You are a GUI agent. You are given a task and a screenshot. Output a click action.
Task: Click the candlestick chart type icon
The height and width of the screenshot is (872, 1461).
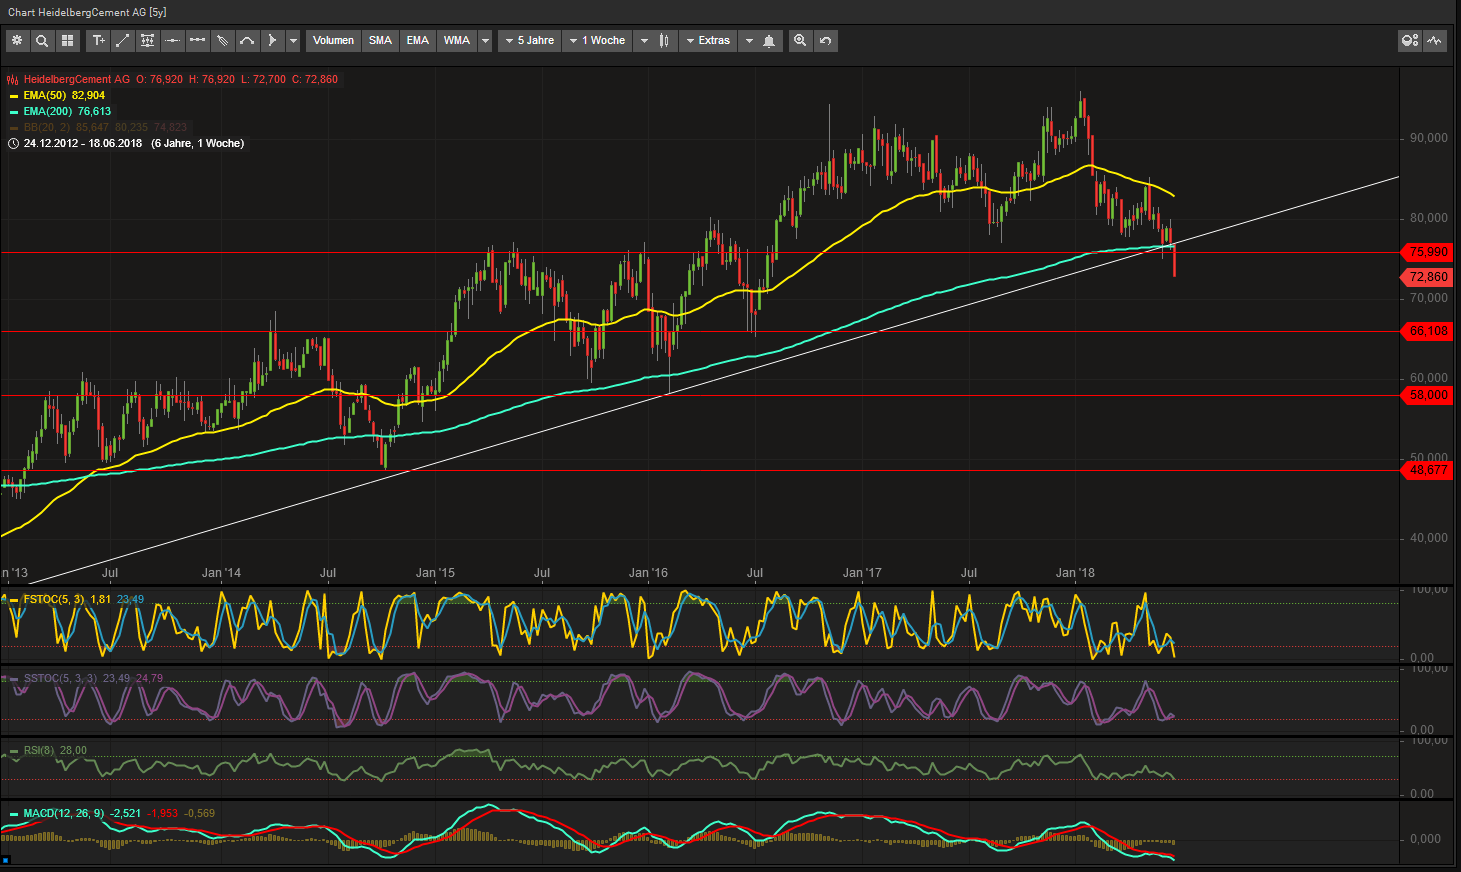pyautogui.click(x=664, y=41)
